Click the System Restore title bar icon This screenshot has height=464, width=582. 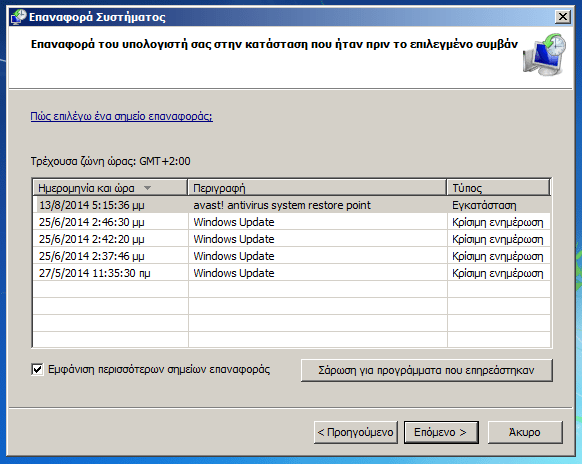click(x=18, y=17)
